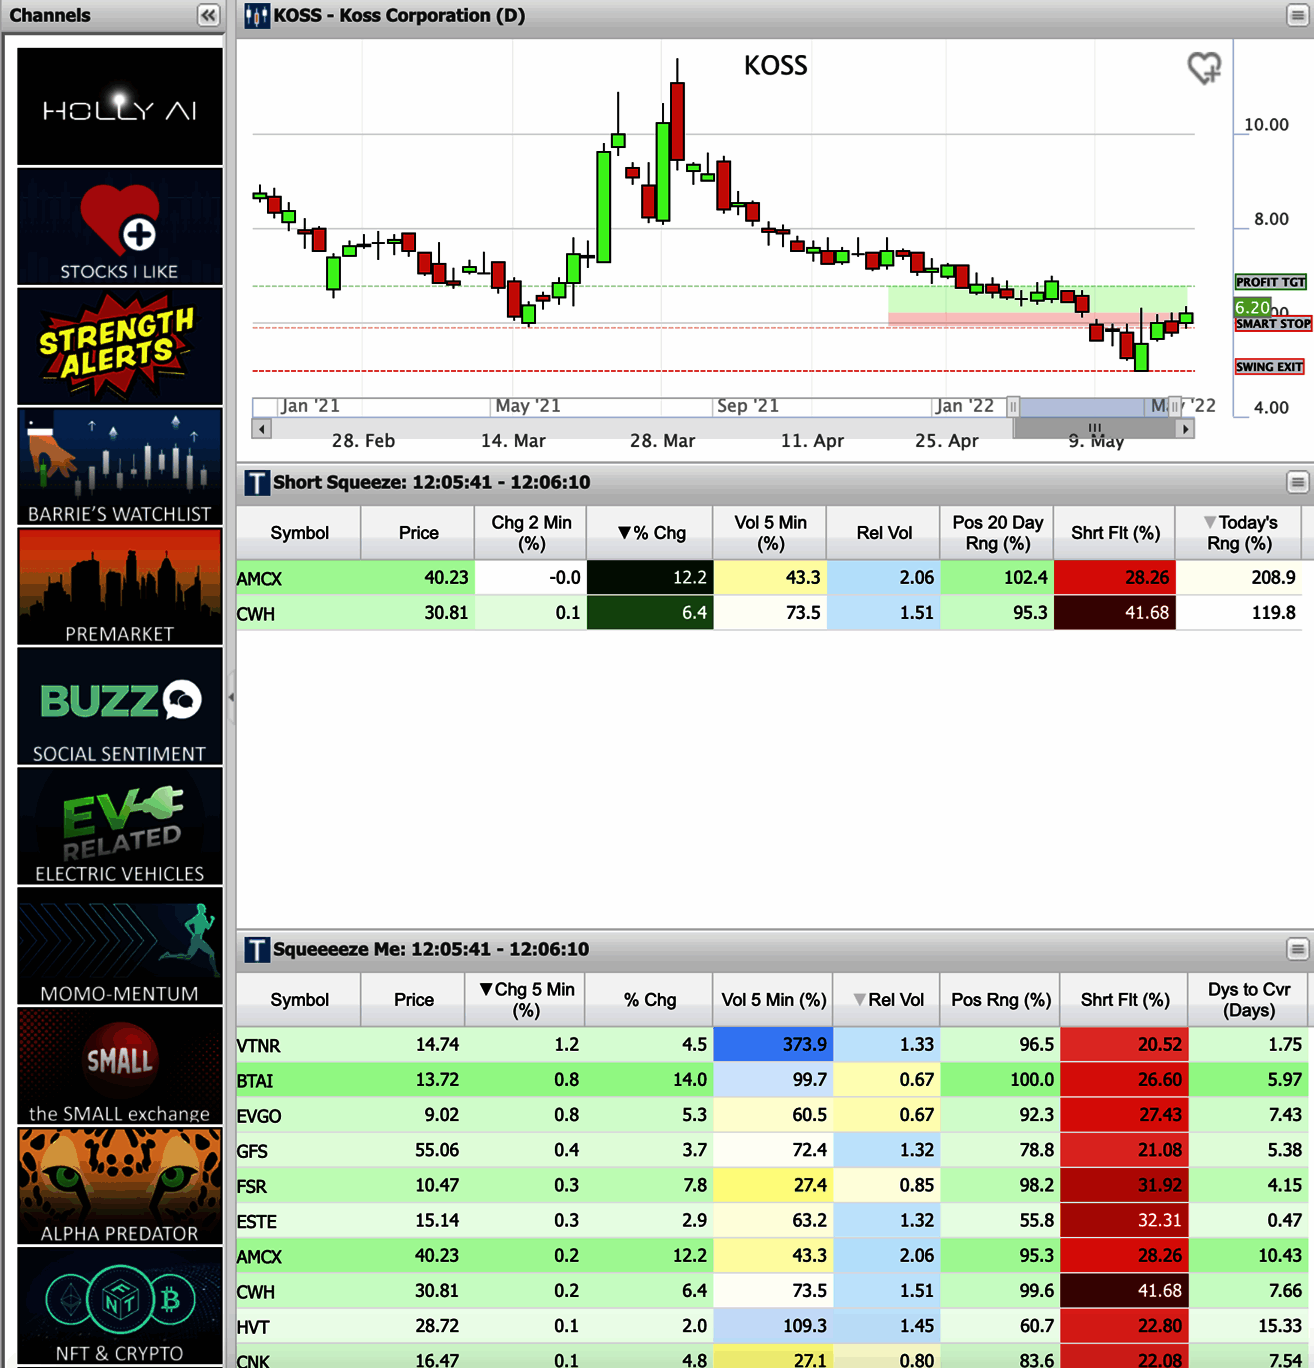The image size is (1314, 1368).
Task: Click the PROFIT TGT label on the chart
Action: [1270, 282]
